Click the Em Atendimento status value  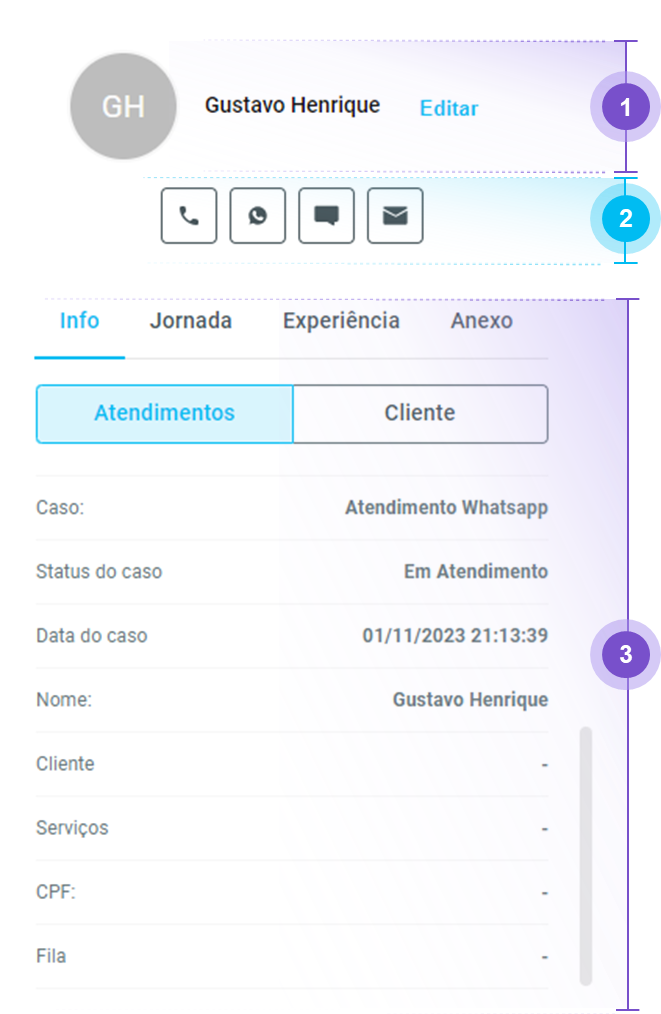click(475, 572)
